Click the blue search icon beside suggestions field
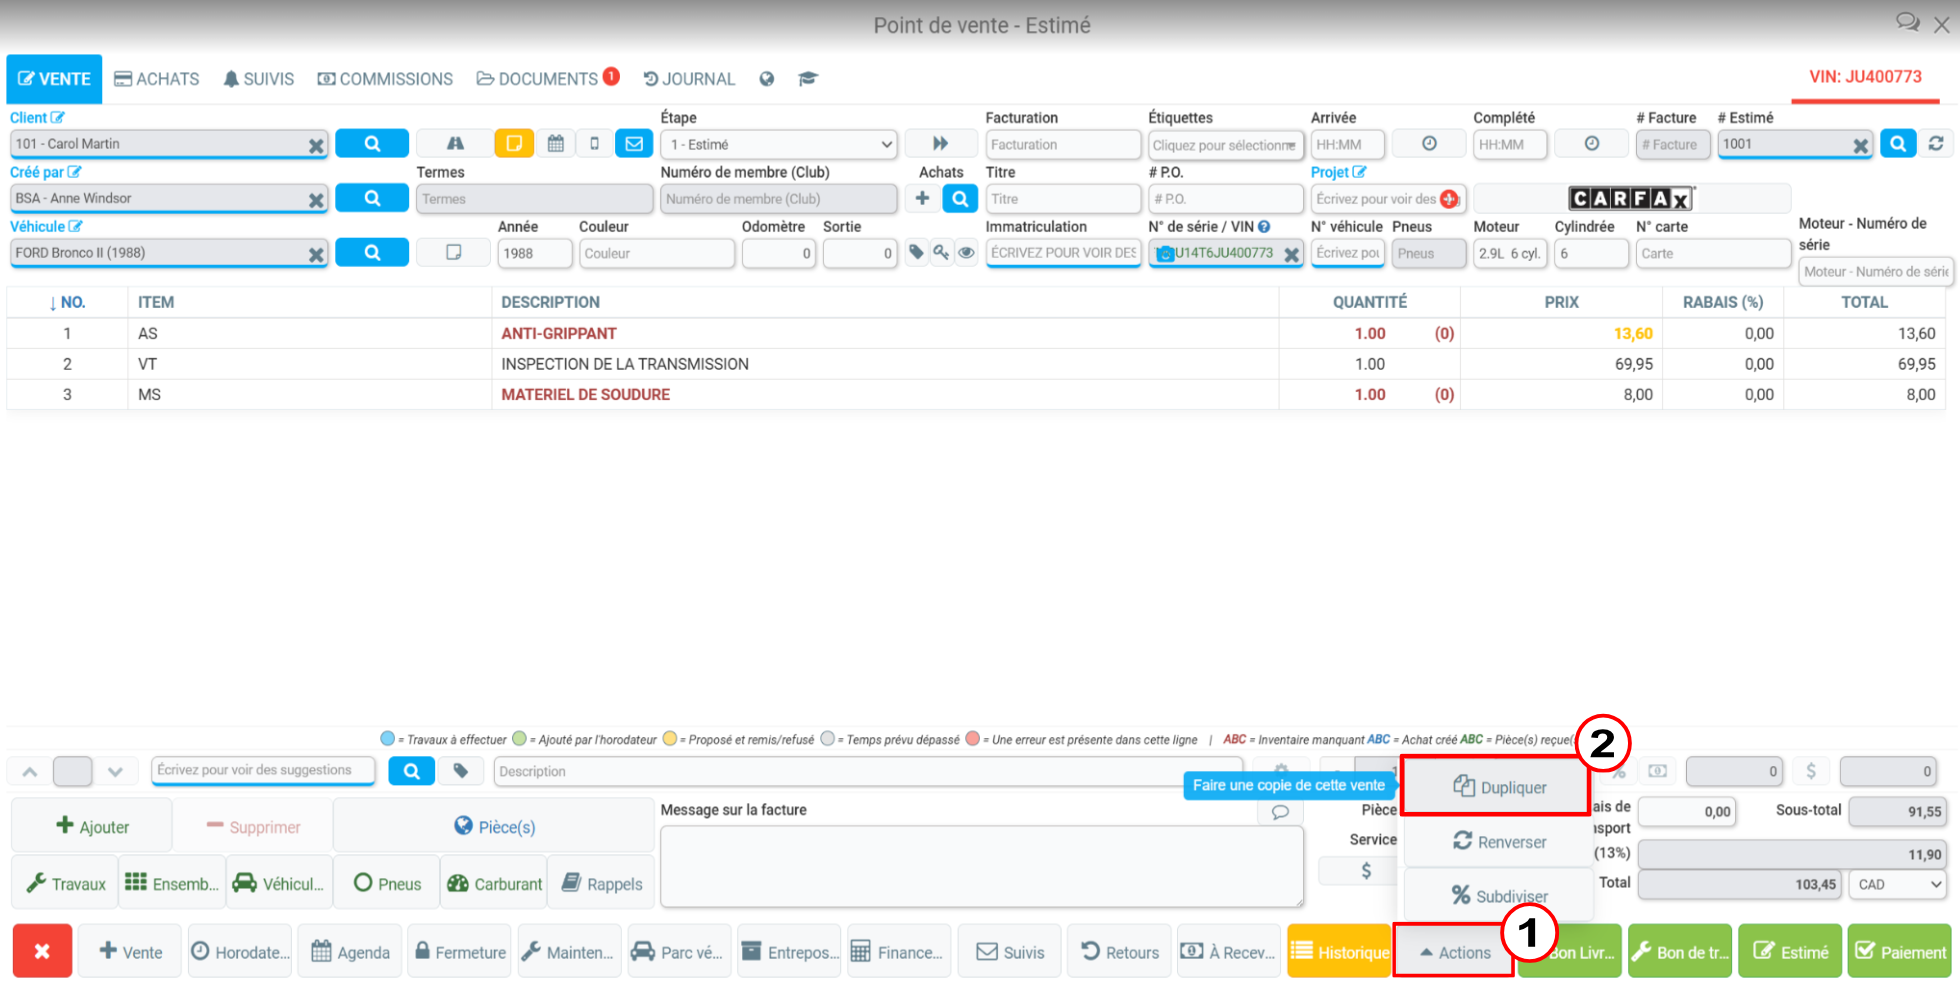Screen dimensions: 1960x989 pos(411,771)
